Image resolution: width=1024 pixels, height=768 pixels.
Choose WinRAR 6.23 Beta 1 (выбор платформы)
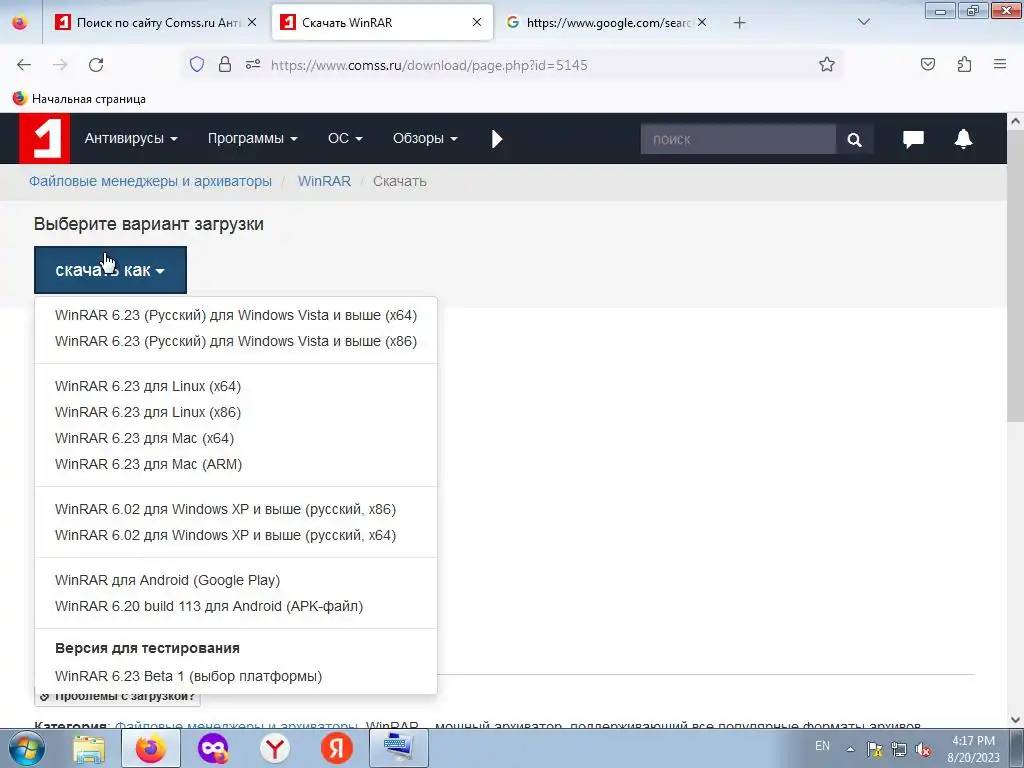pos(188,676)
